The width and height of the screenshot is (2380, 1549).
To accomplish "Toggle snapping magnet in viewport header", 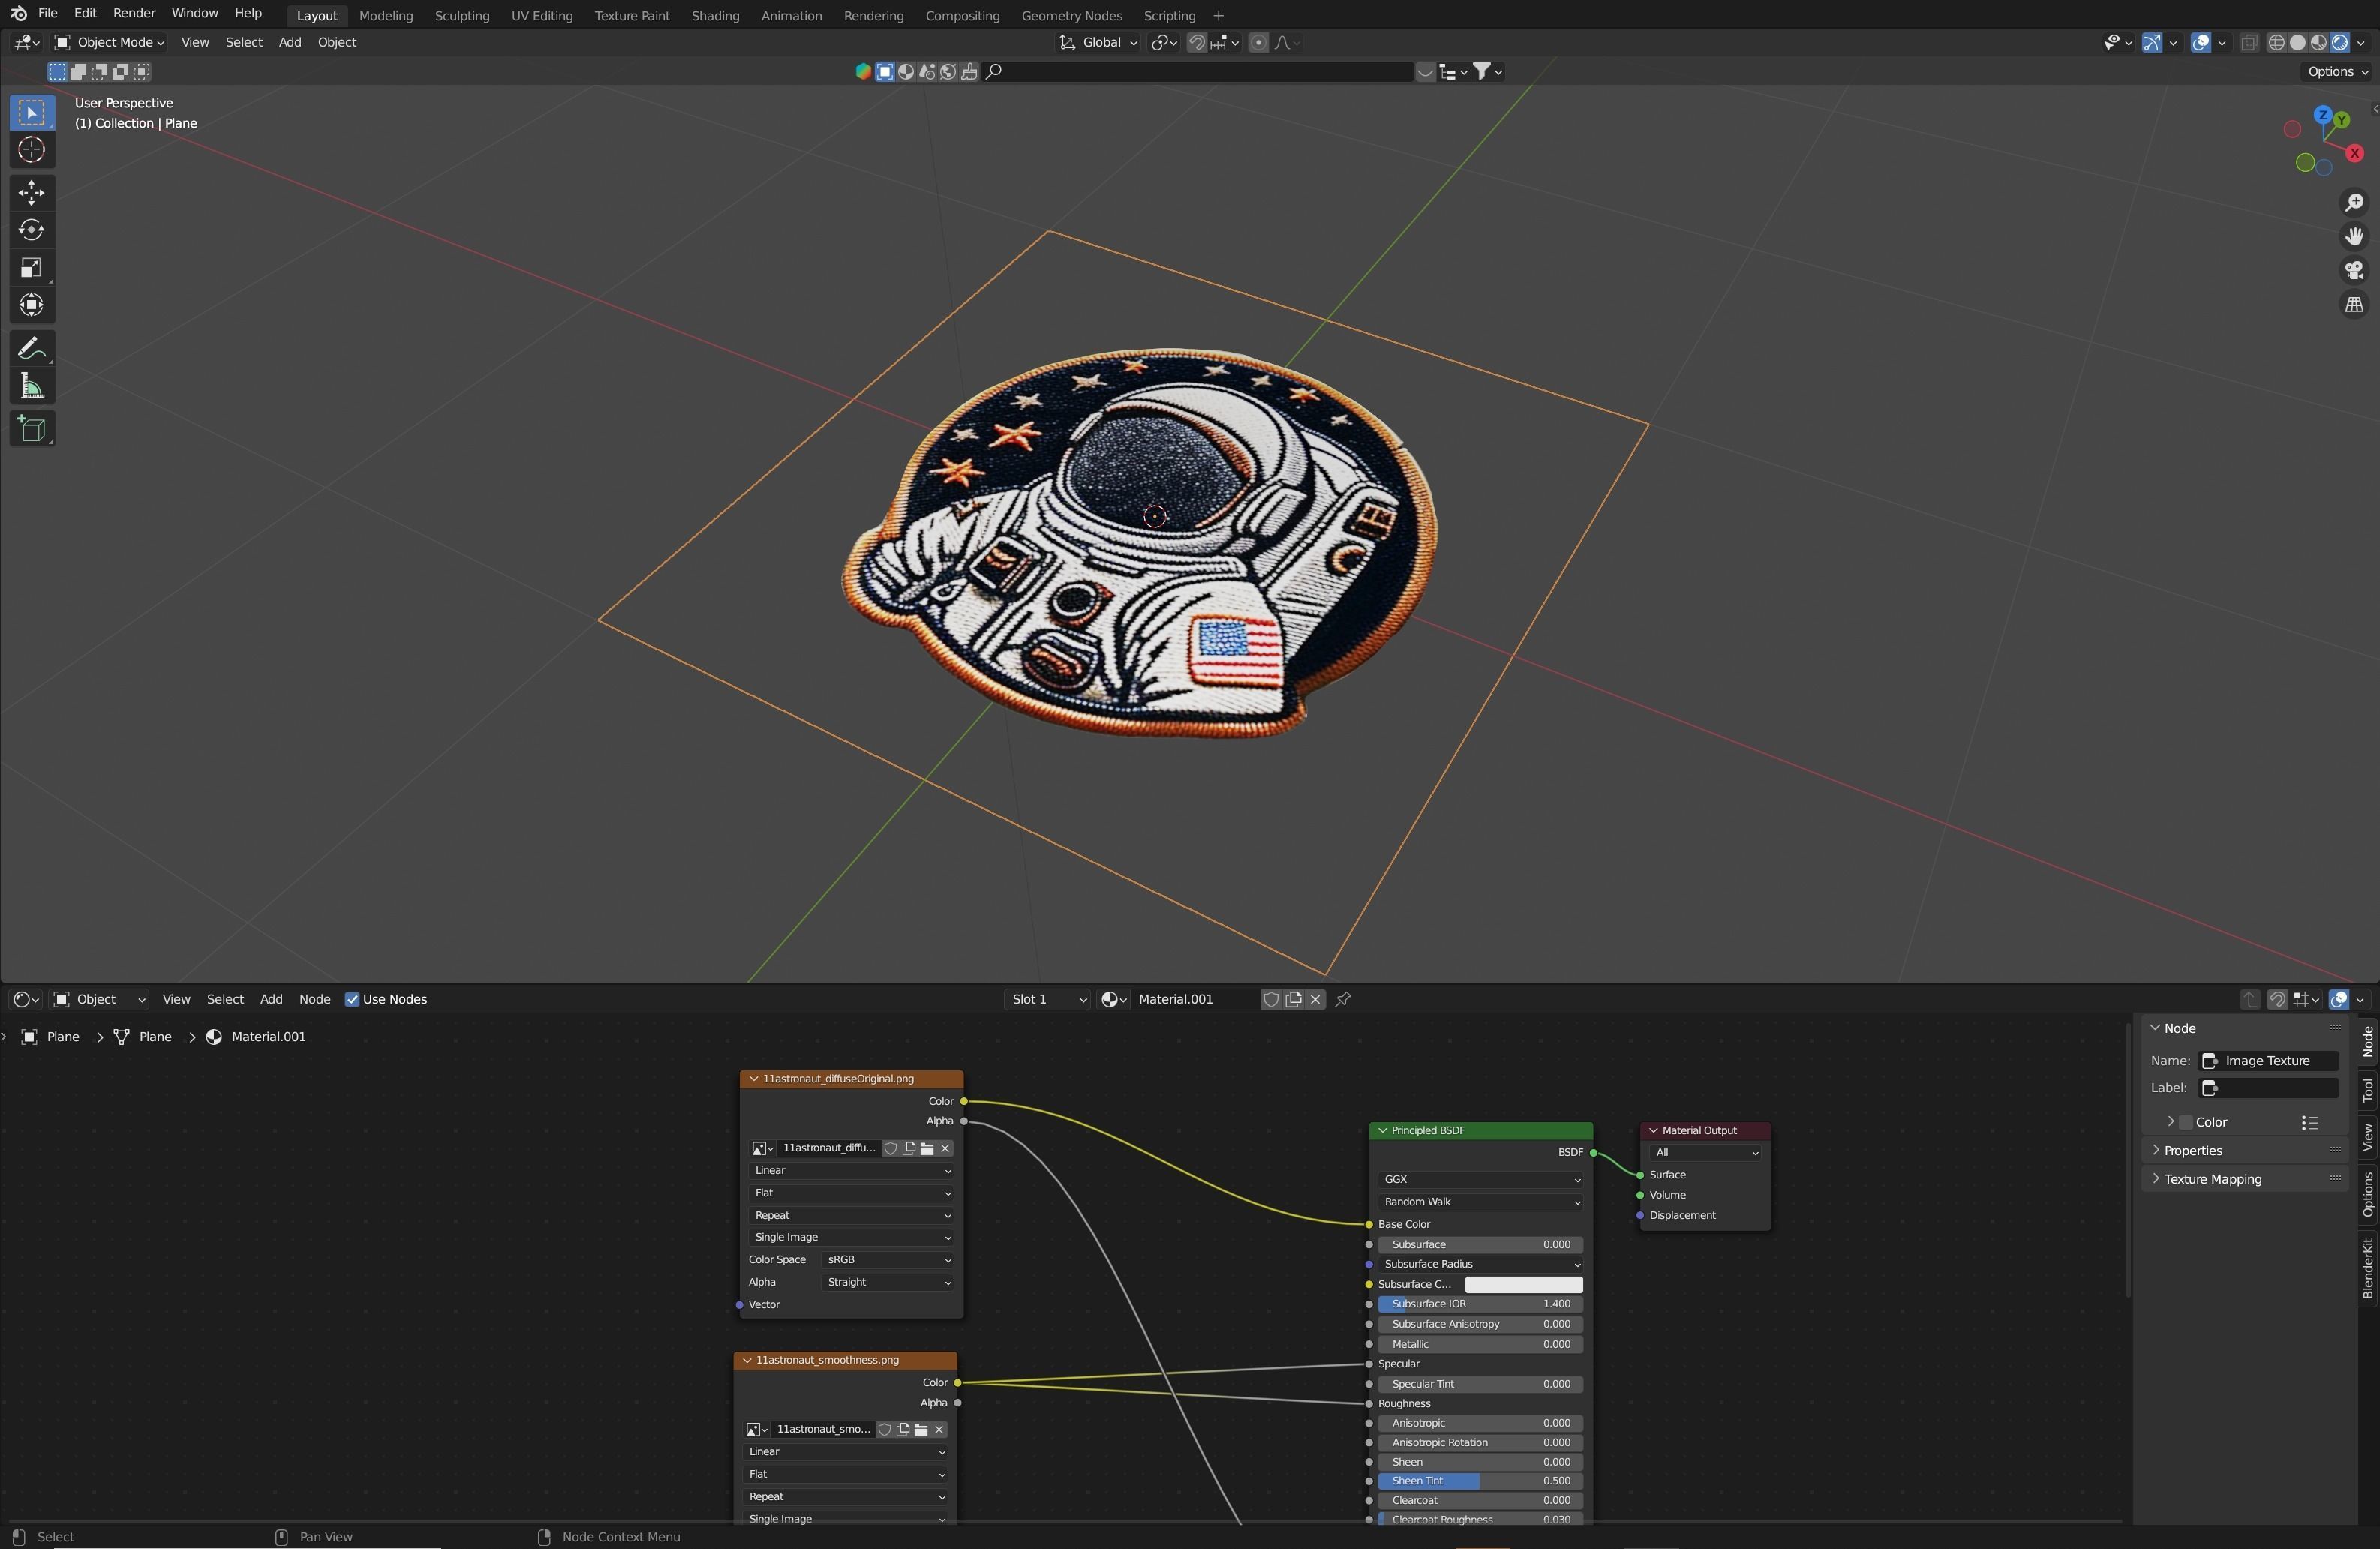I will pyautogui.click(x=1196, y=42).
